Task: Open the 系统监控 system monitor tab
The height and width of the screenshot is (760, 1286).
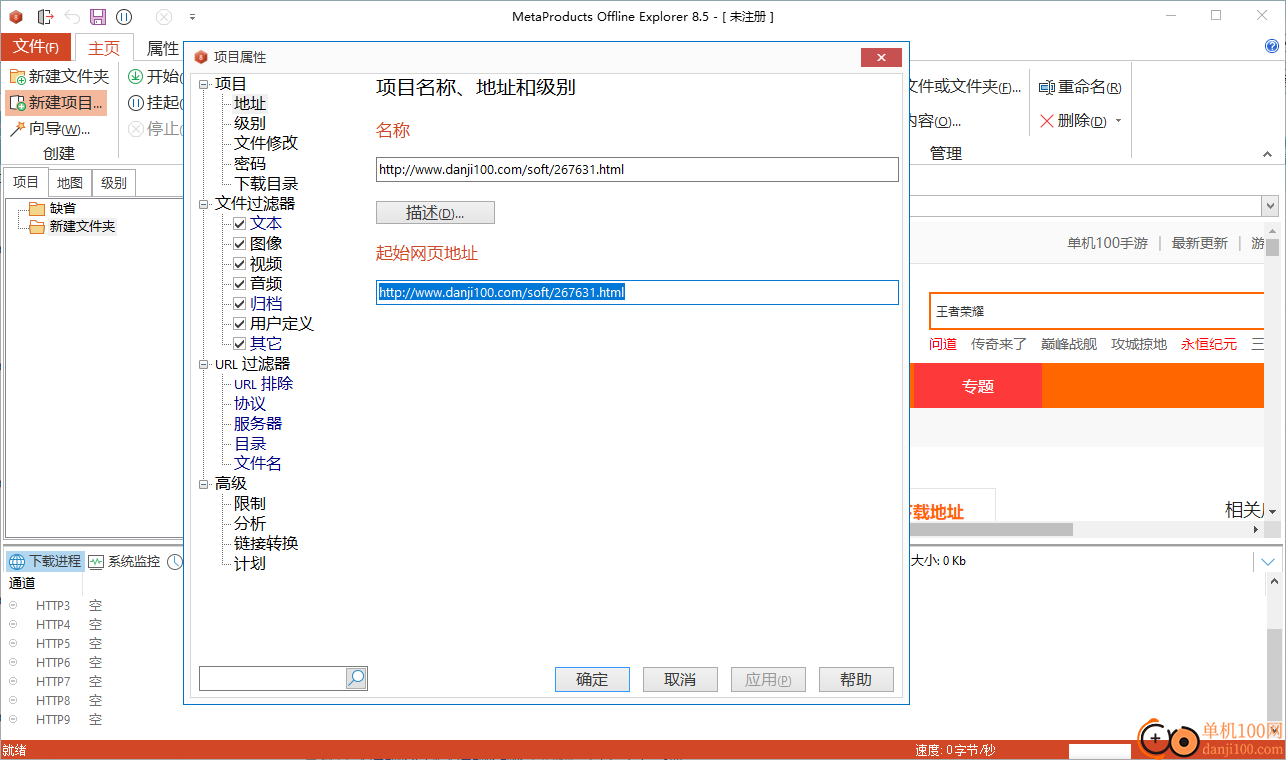Action: 124,561
